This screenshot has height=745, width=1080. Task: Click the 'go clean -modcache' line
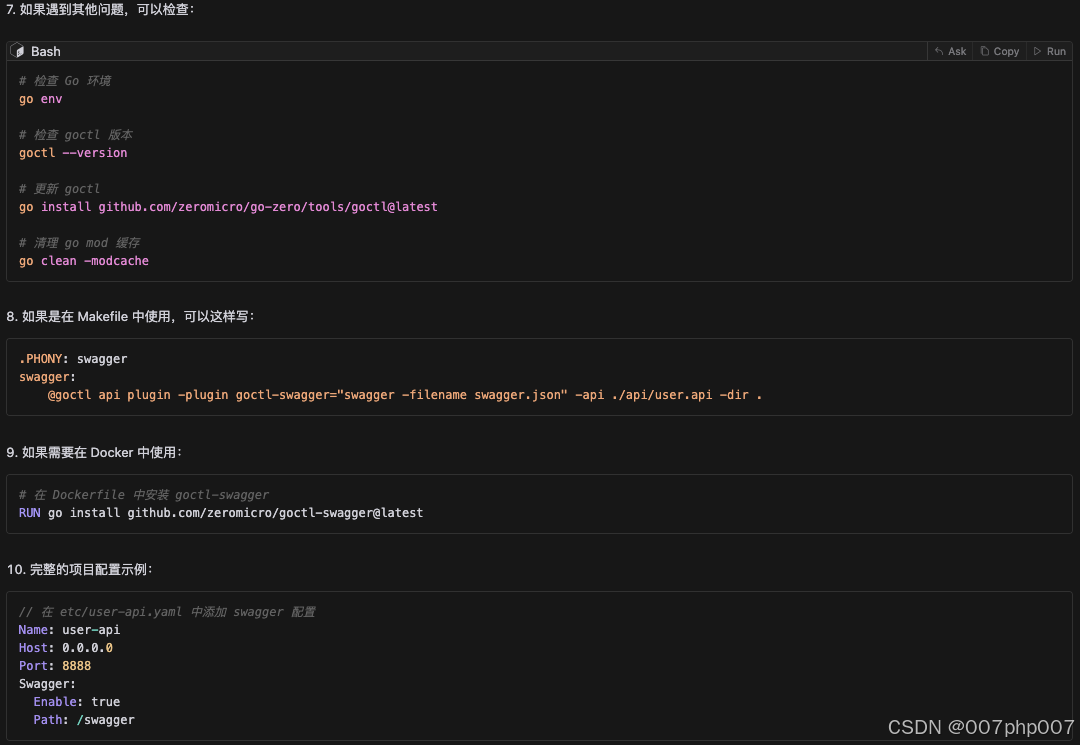(x=83, y=260)
